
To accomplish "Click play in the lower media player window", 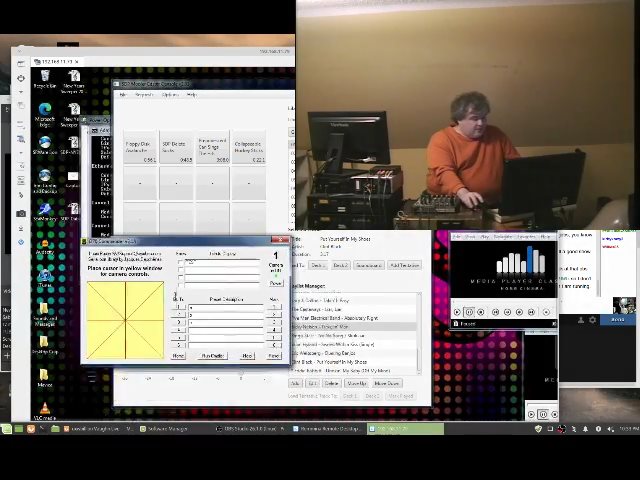I will (x=531, y=414).
